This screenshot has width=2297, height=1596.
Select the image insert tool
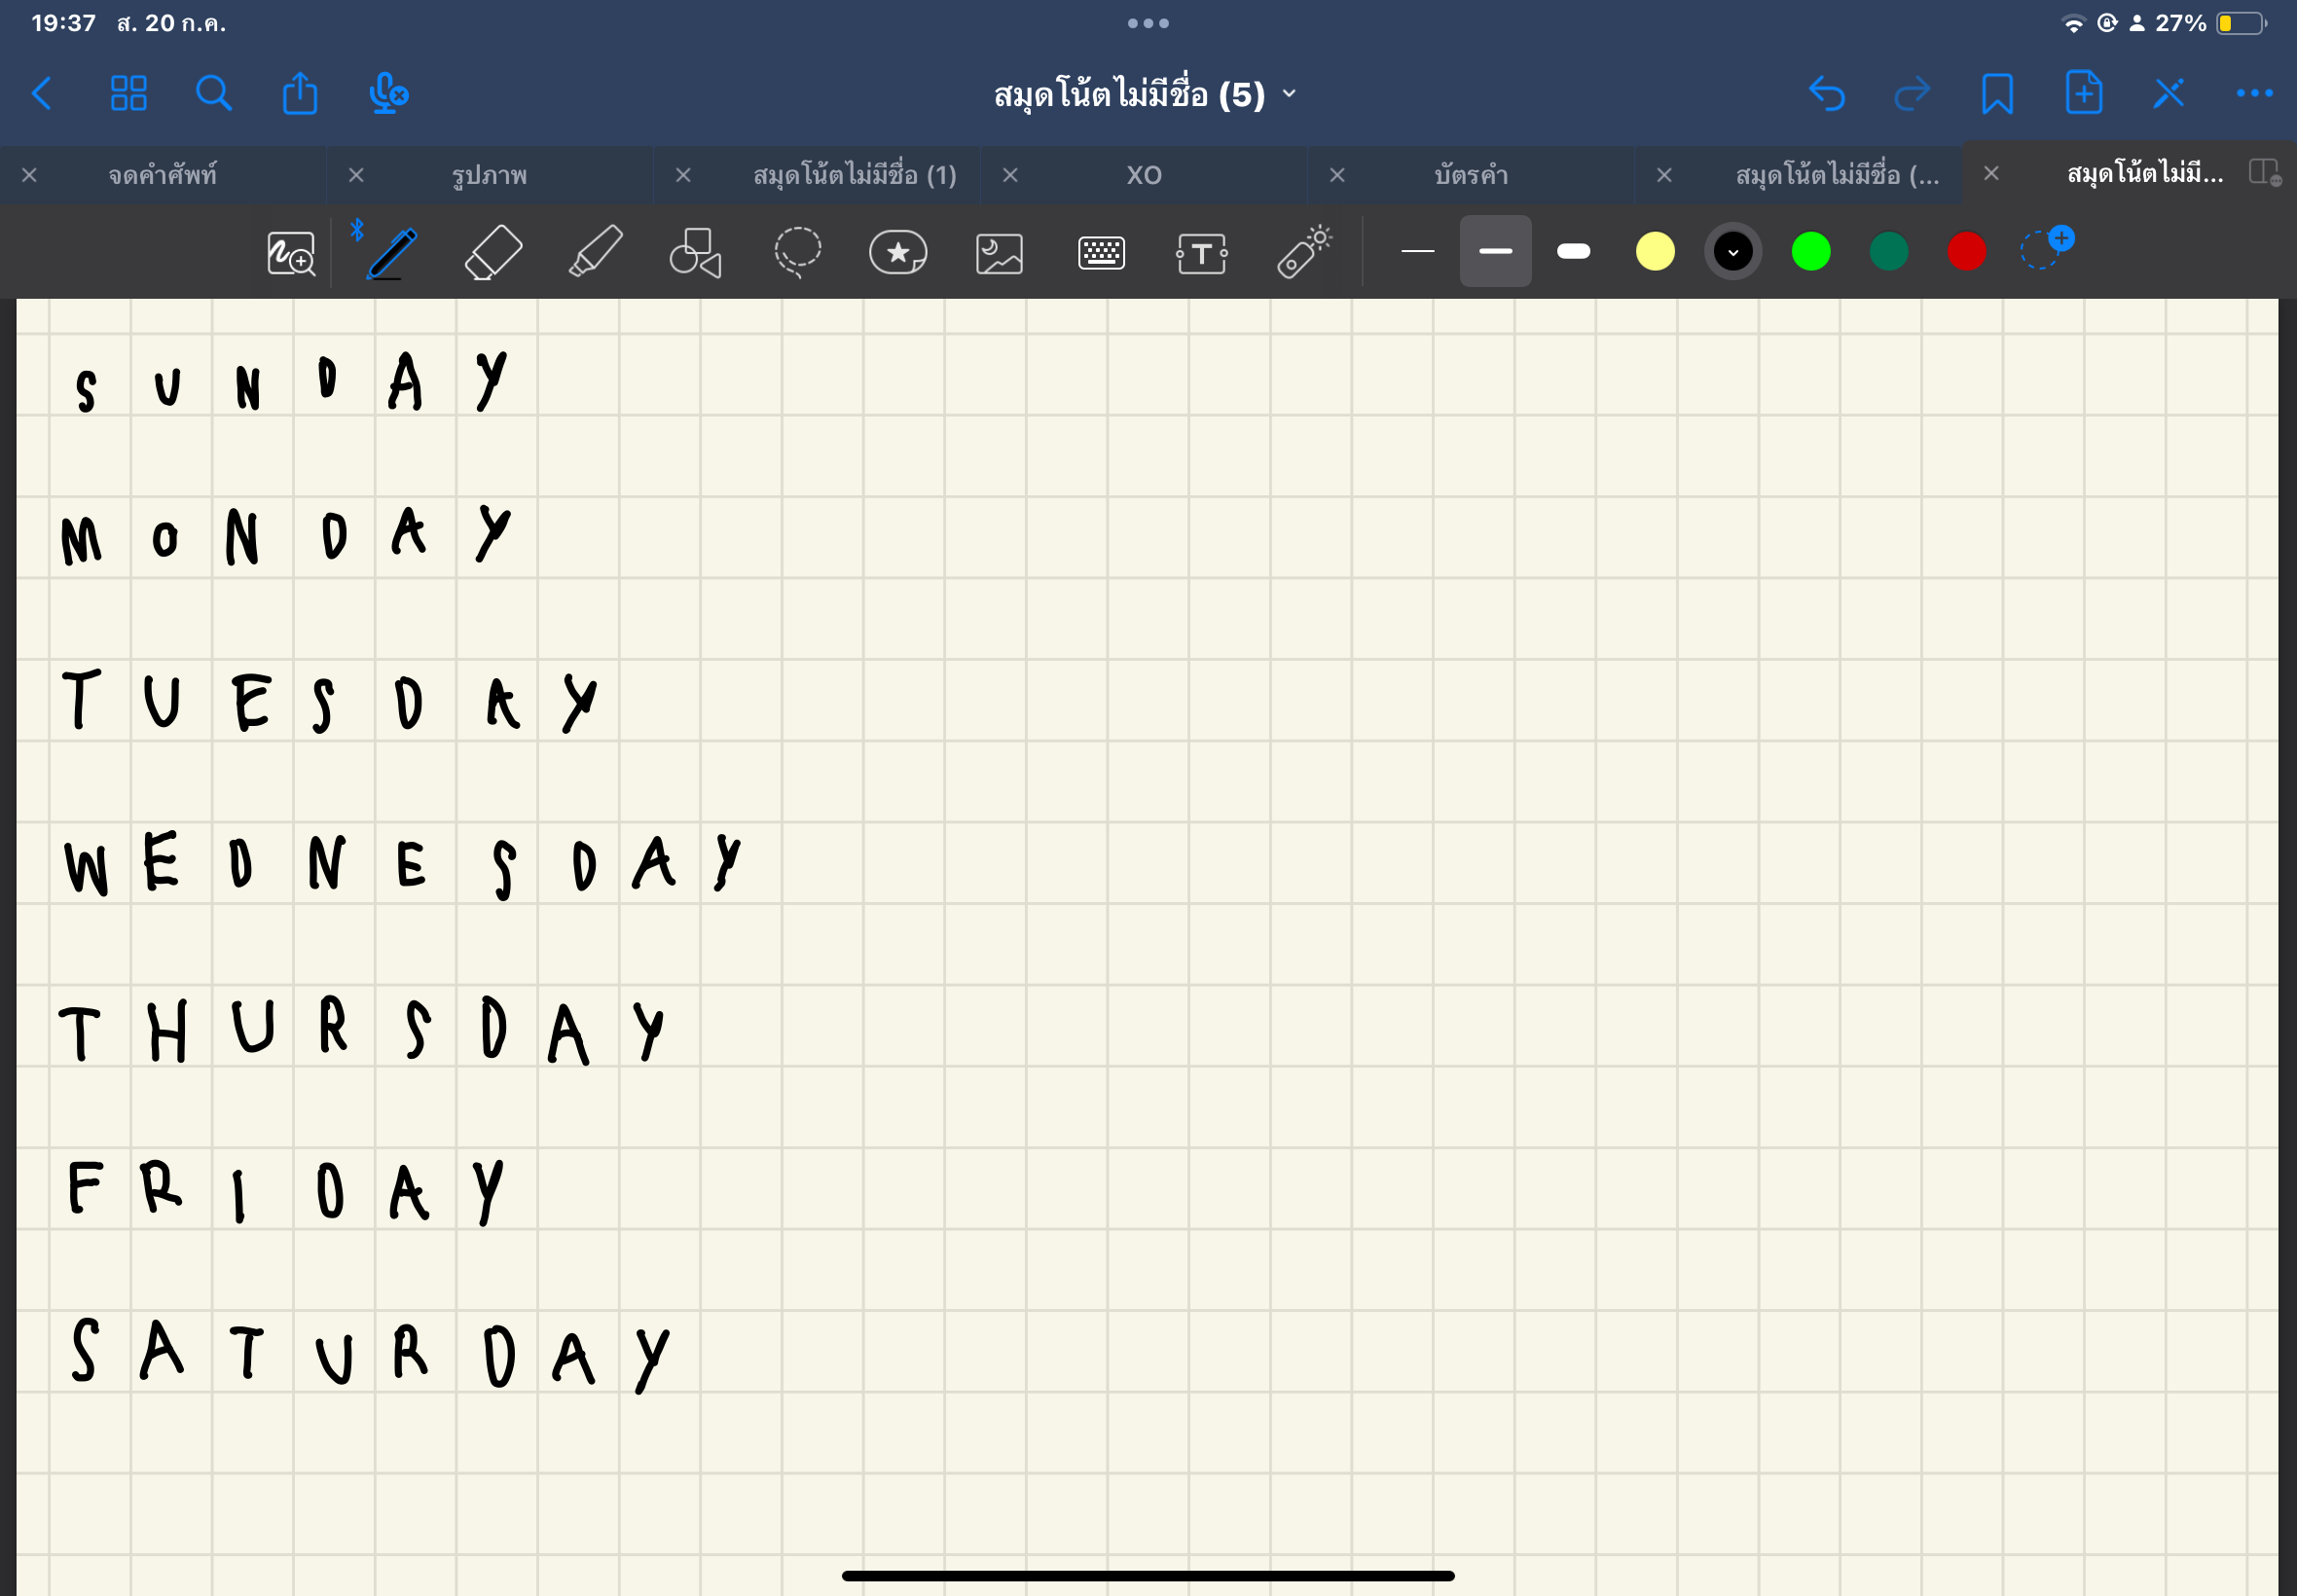pyautogui.click(x=999, y=252)
